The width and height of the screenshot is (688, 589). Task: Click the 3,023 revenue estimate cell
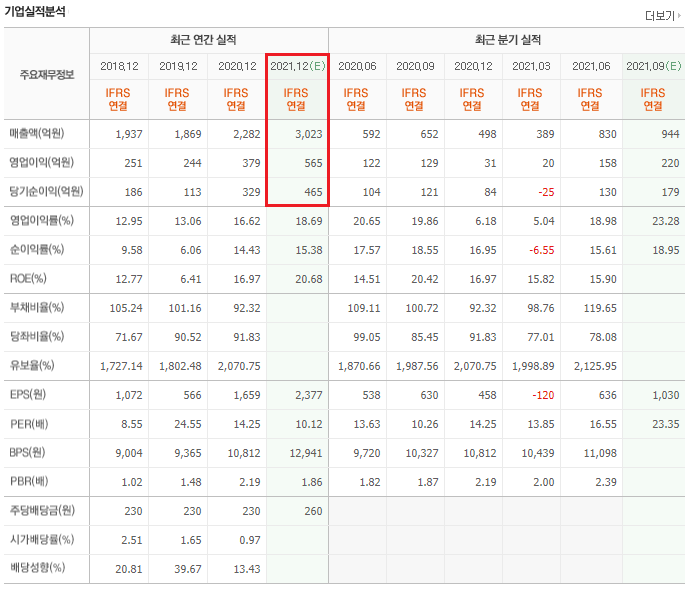pos(308,134)
